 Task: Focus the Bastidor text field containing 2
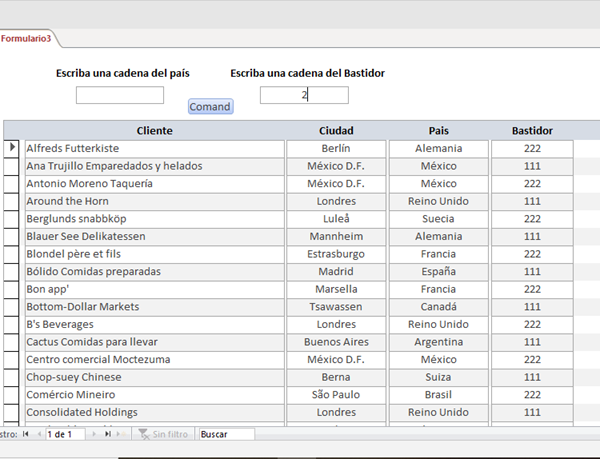[x=304, y=95]
